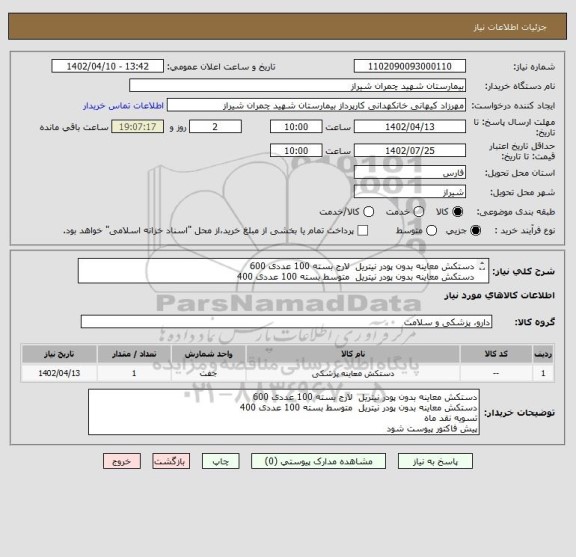Click the جزئیات اطلاعات نیاز page header
The height and width of the screenshot is (557, 576).
[510, 27]
